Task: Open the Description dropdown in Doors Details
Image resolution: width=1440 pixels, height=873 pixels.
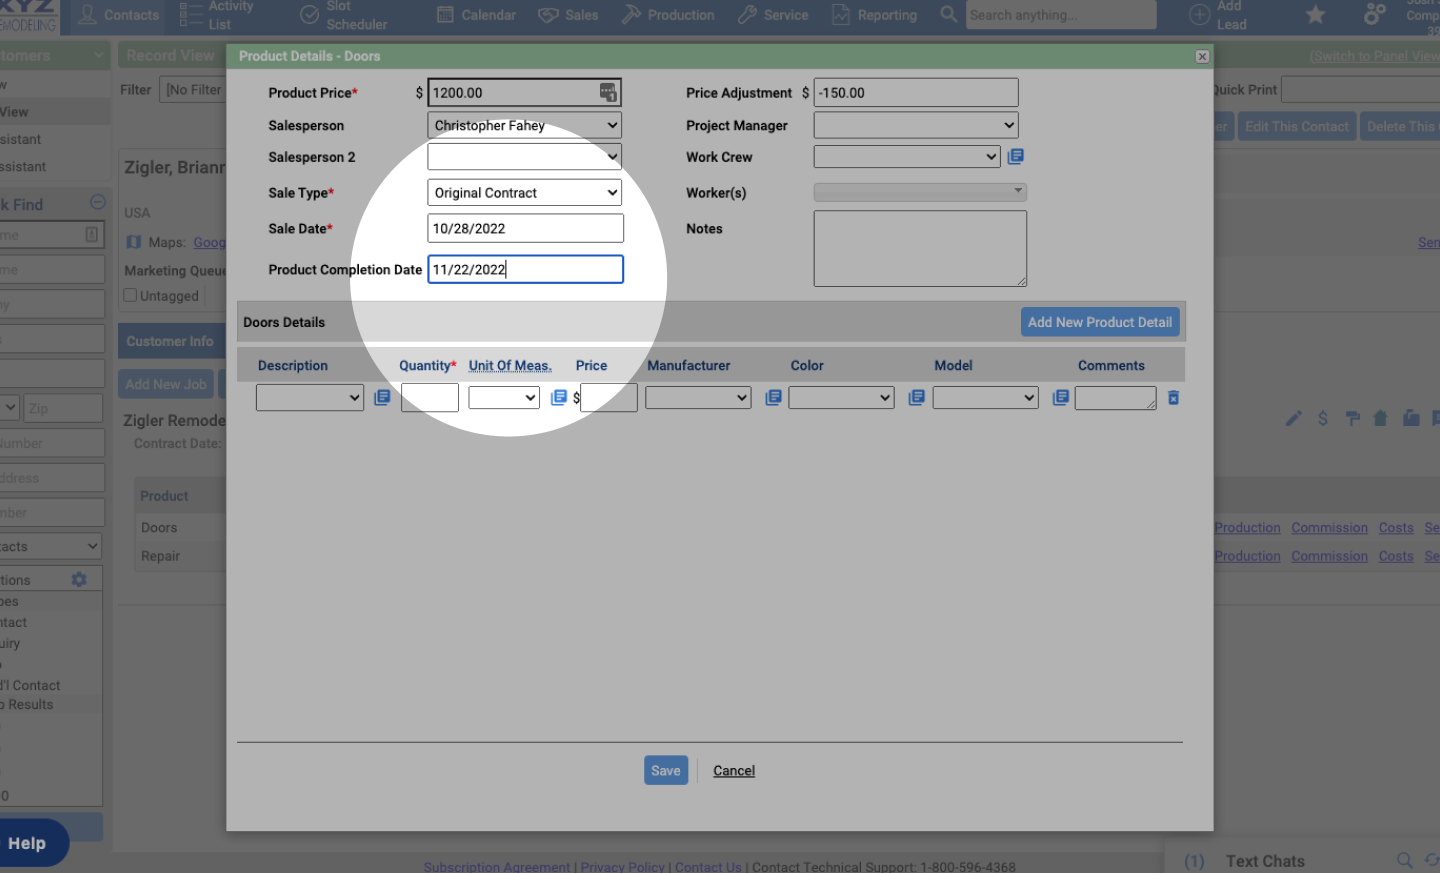Action: [x=310, y=398]
